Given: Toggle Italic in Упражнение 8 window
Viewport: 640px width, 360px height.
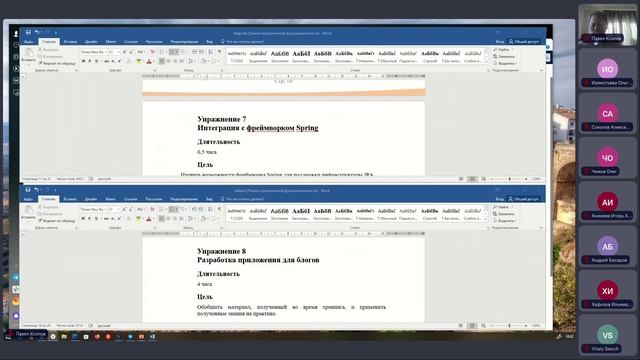Looking at the screenshot, I should click(x=90, y=219).
